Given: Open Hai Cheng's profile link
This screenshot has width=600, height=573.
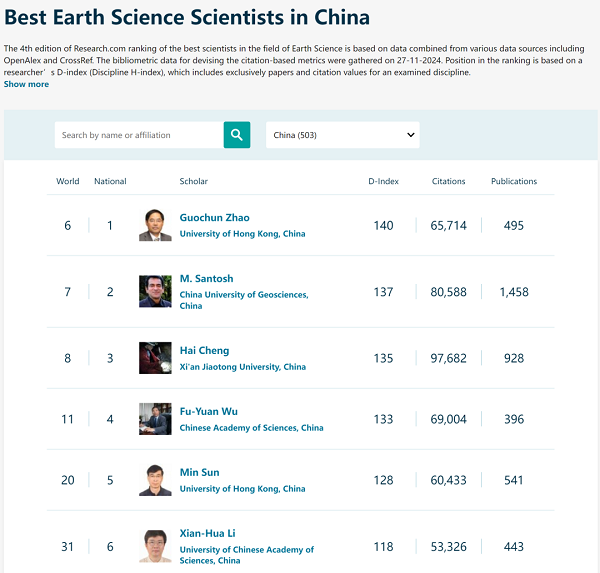Looking at the screenshot, I should [x=204, y=350].
